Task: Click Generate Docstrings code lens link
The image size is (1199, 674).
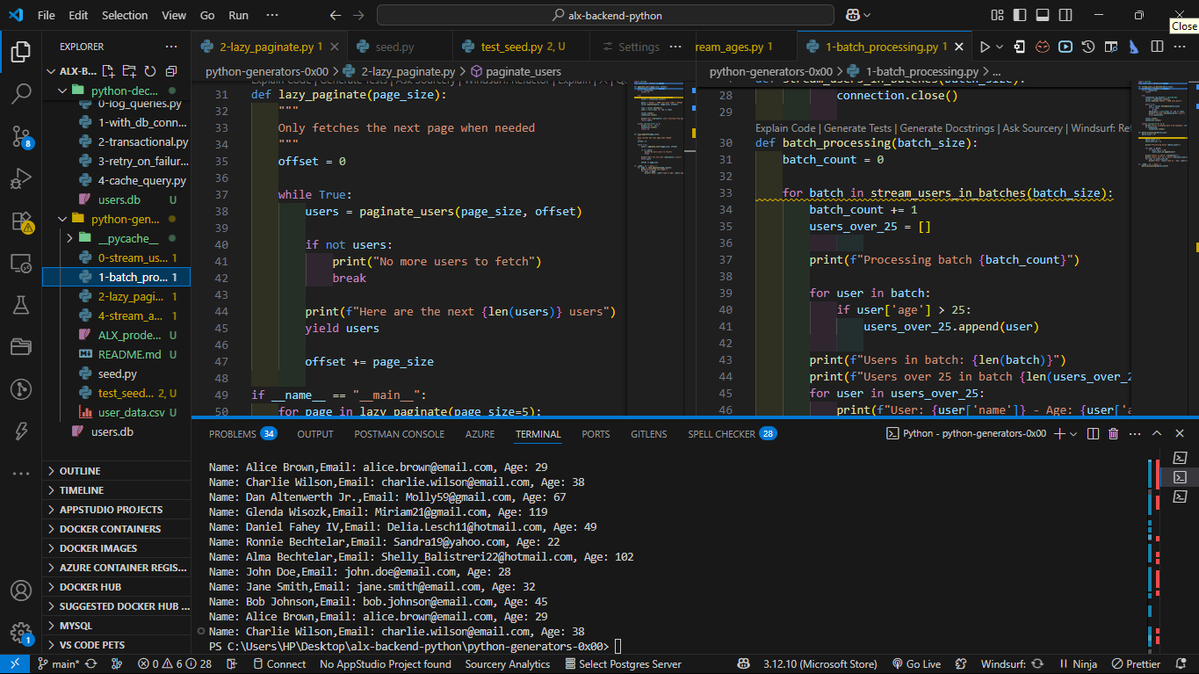Action: click(947, 128)
